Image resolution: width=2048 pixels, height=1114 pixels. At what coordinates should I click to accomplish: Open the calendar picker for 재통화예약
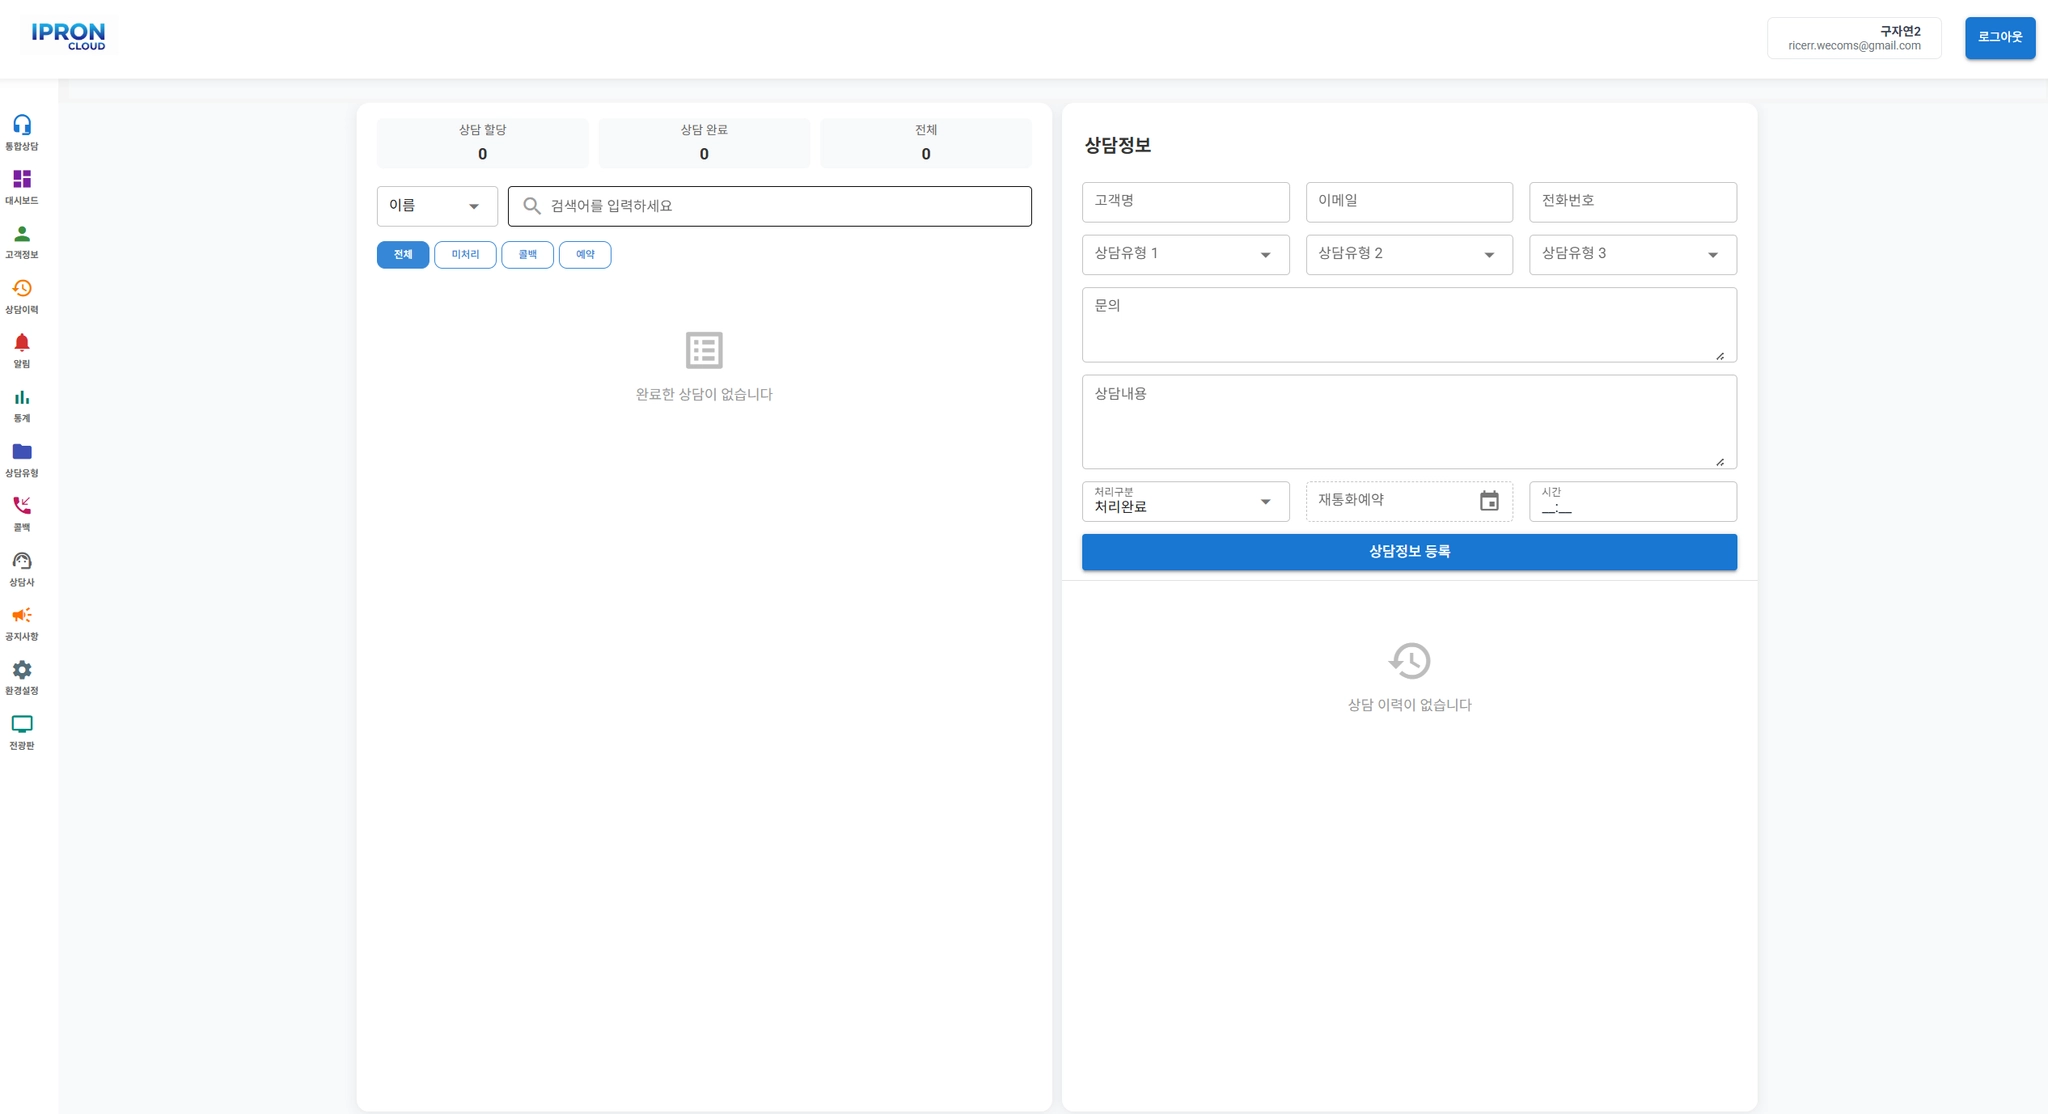[x=1488, y=501]
